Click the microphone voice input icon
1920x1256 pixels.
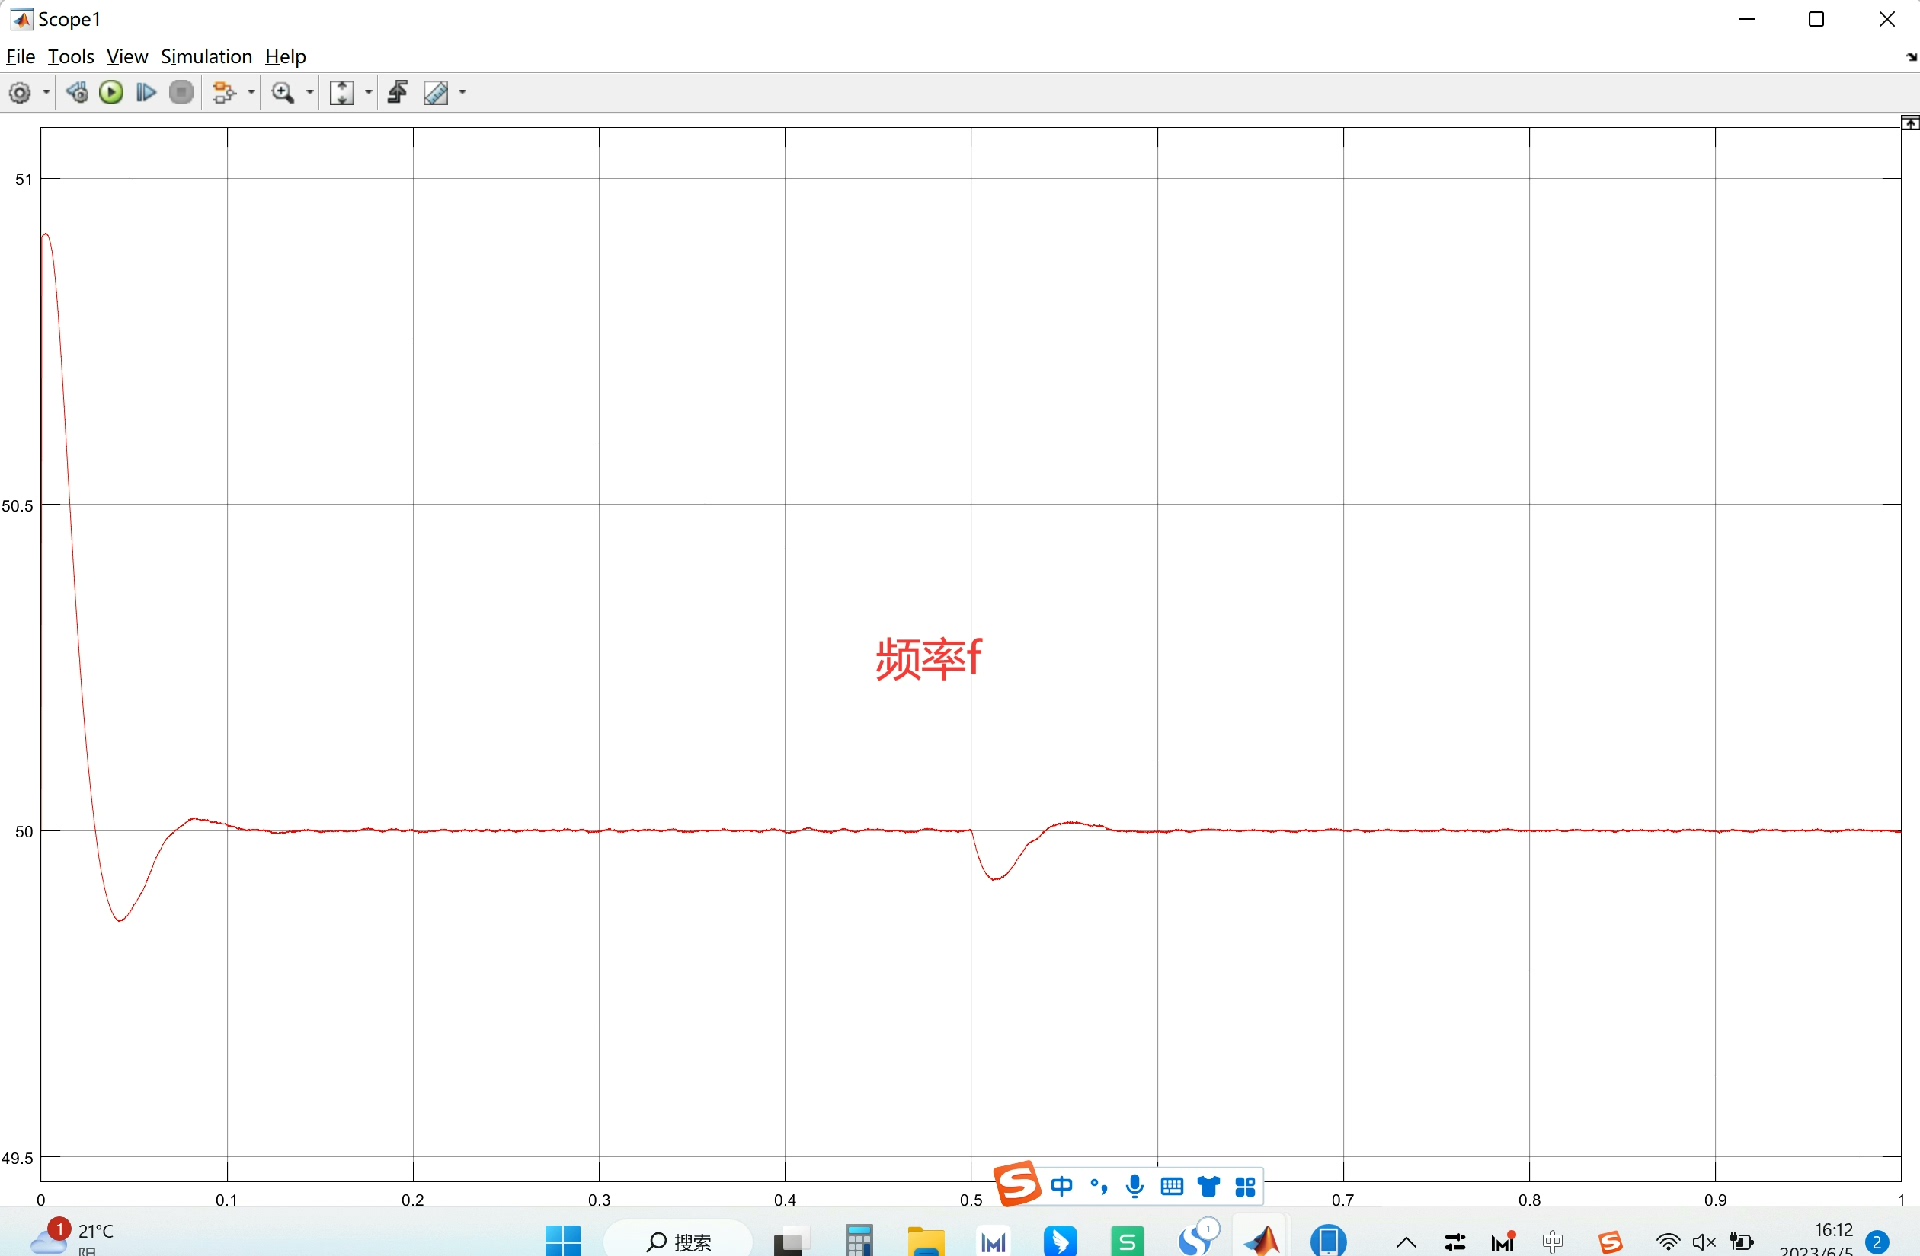(1135, 1187)
